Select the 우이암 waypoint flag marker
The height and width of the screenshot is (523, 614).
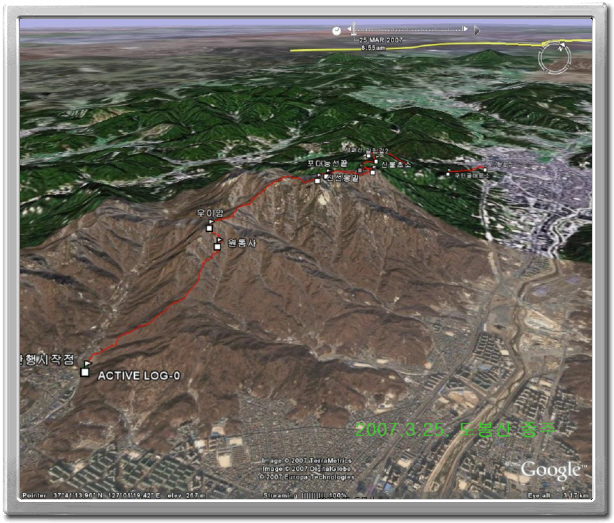click(x=210, y=226)
